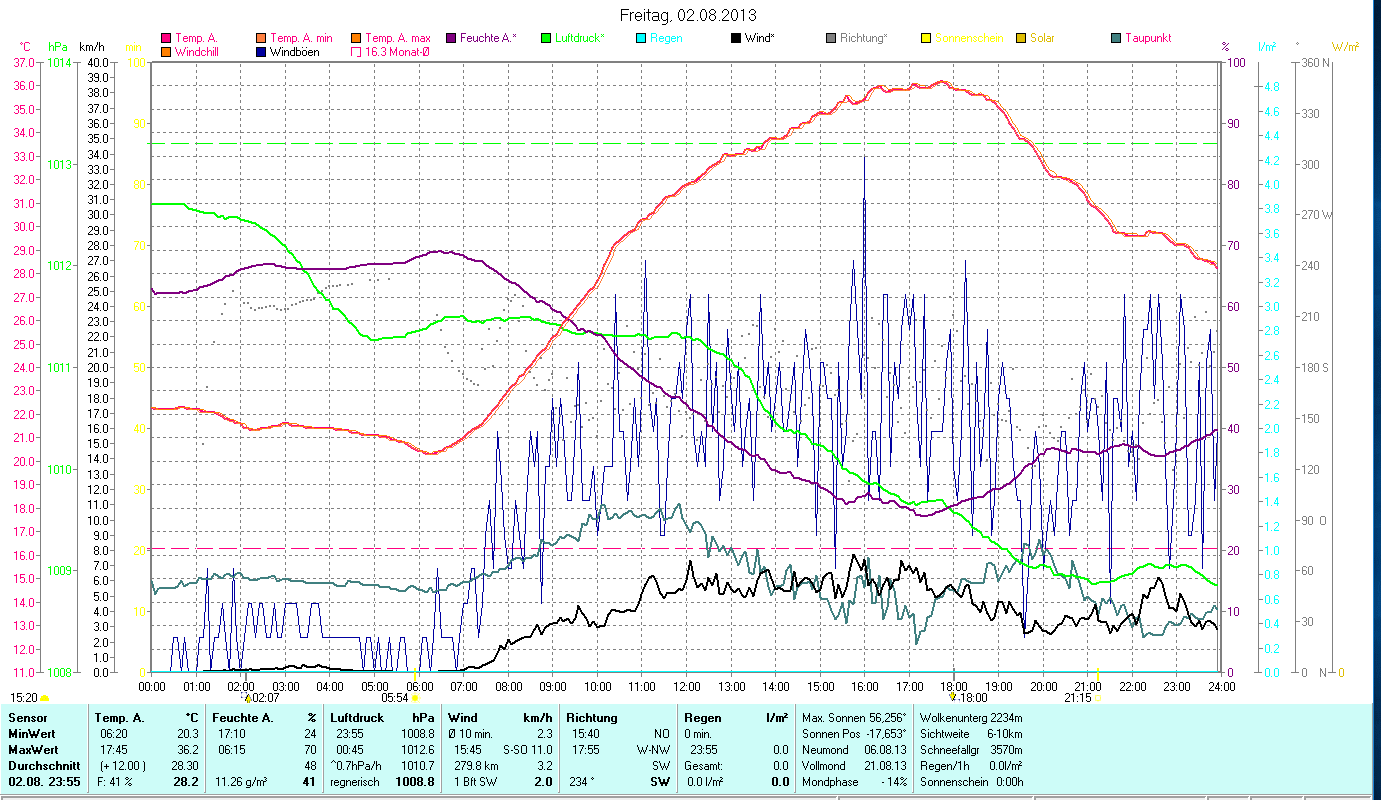The width and height of the screenshot is (1381, 800).
Task: Select the purple Feuchte A.* legend swatch
Action: pos(451,38)
